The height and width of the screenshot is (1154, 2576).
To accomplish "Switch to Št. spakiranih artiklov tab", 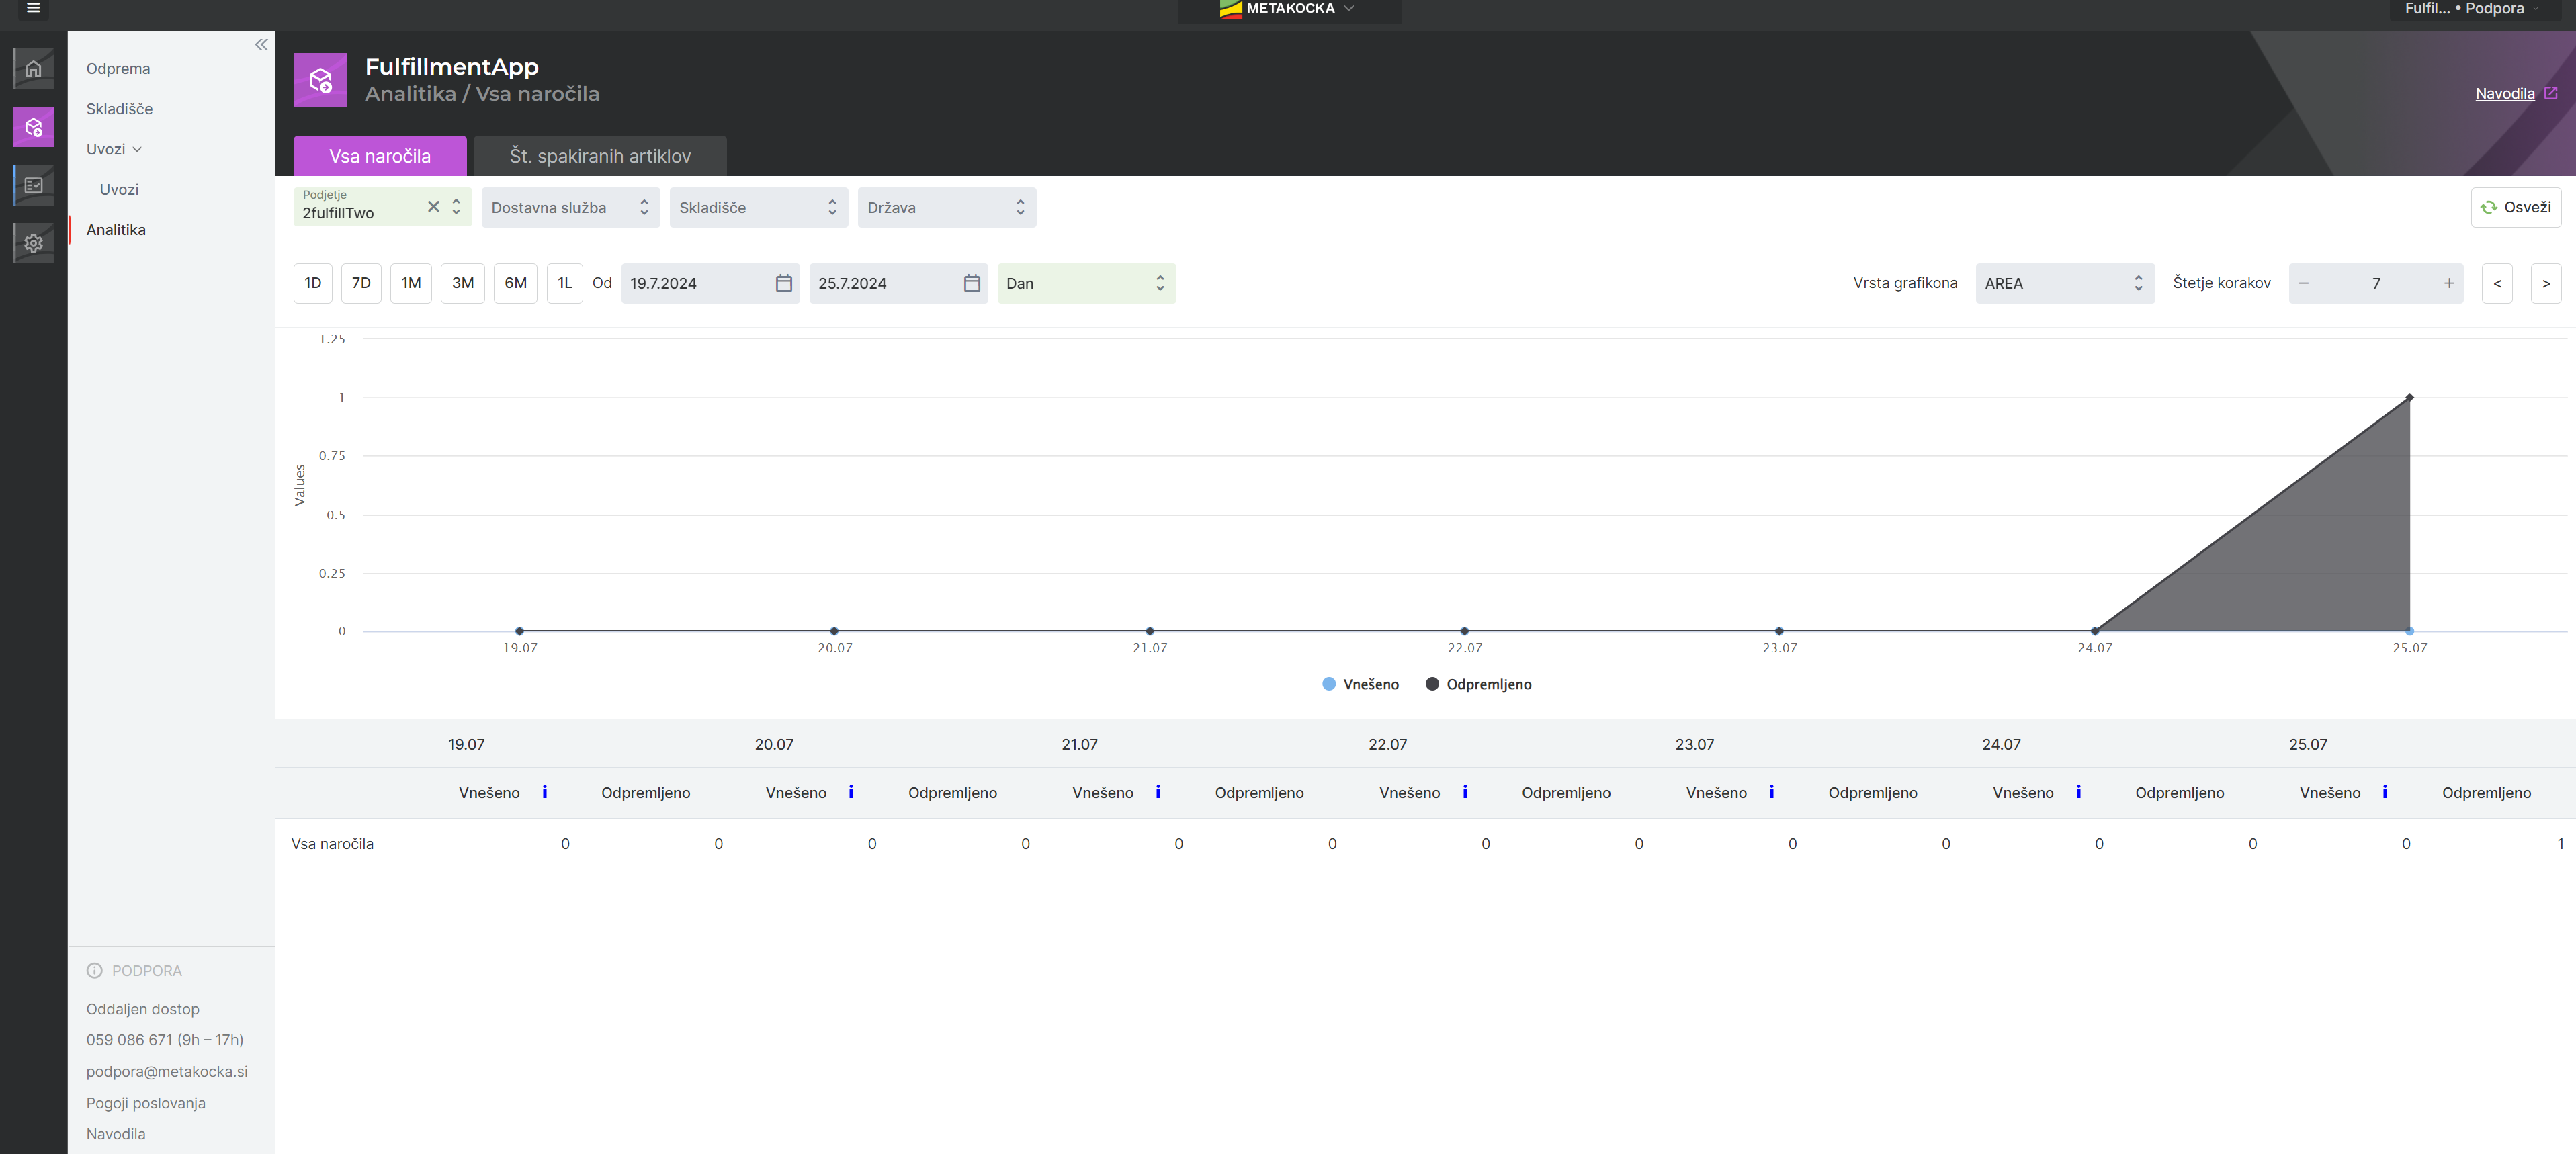I will pos(599,156).
